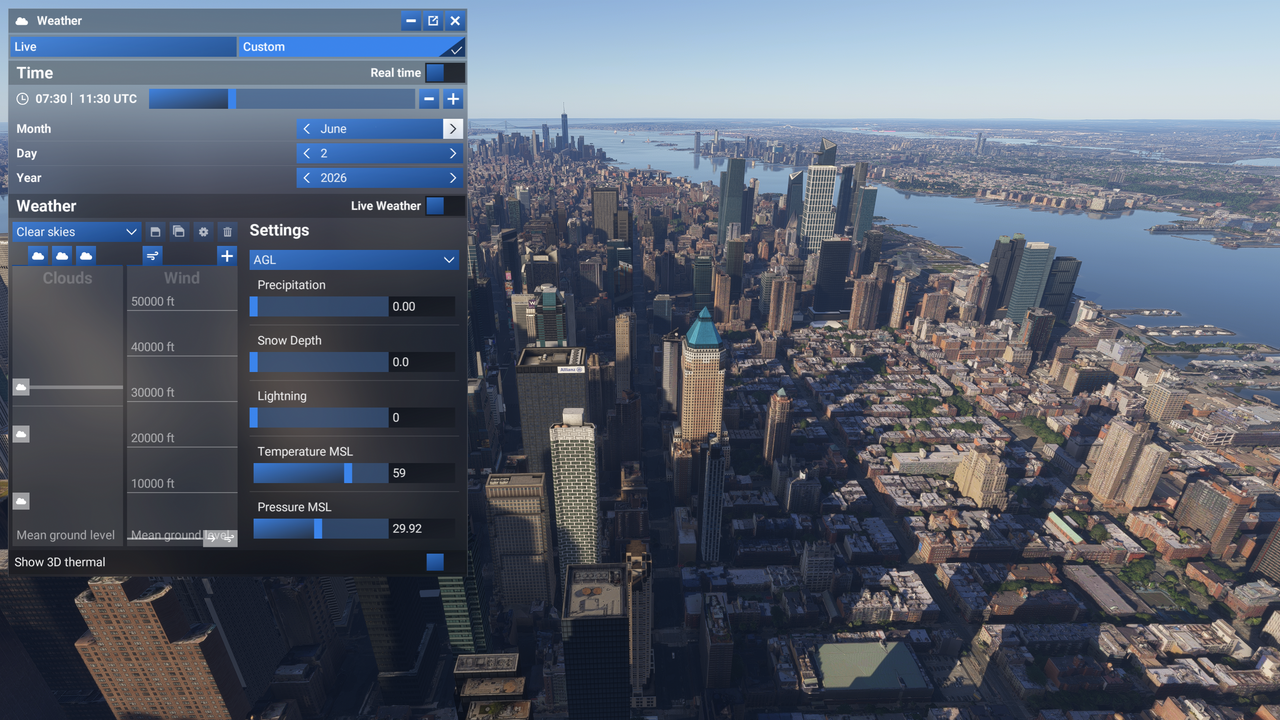
Task: Click the cloud marker near 20000 ft
Action: click(x=21, y=434)
